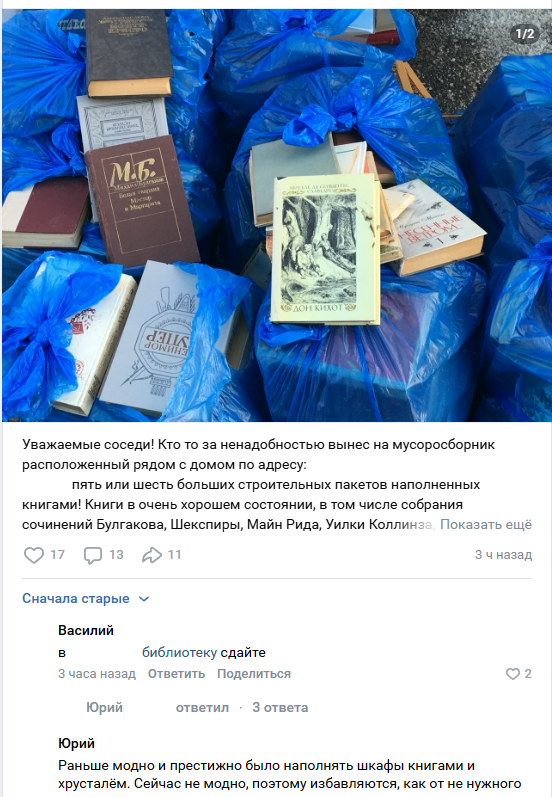
Task: Open the библиотеку link in comment
Action: (179, 652)
